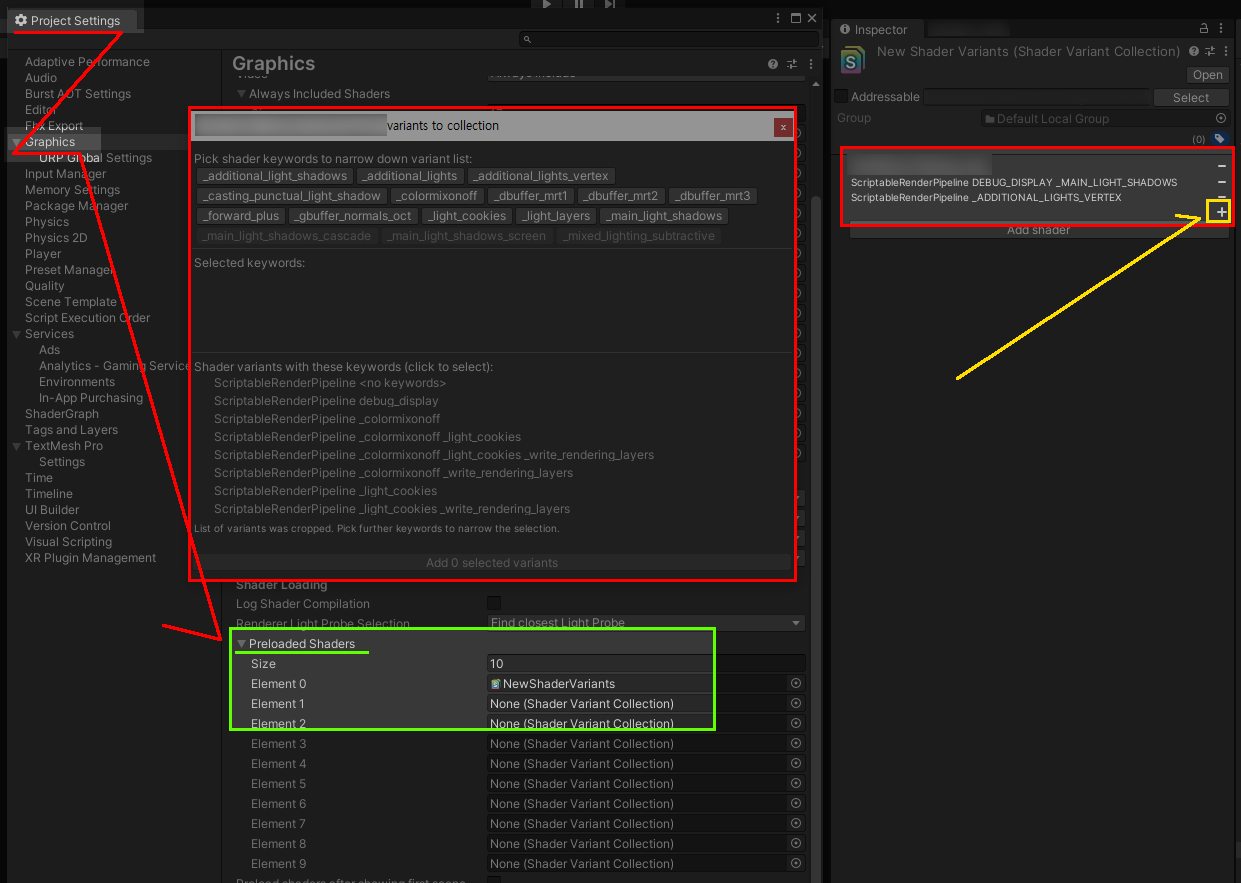The image size is (1241, 883).
Task: Remove the shader entry with top minus
Action: 1222,166
